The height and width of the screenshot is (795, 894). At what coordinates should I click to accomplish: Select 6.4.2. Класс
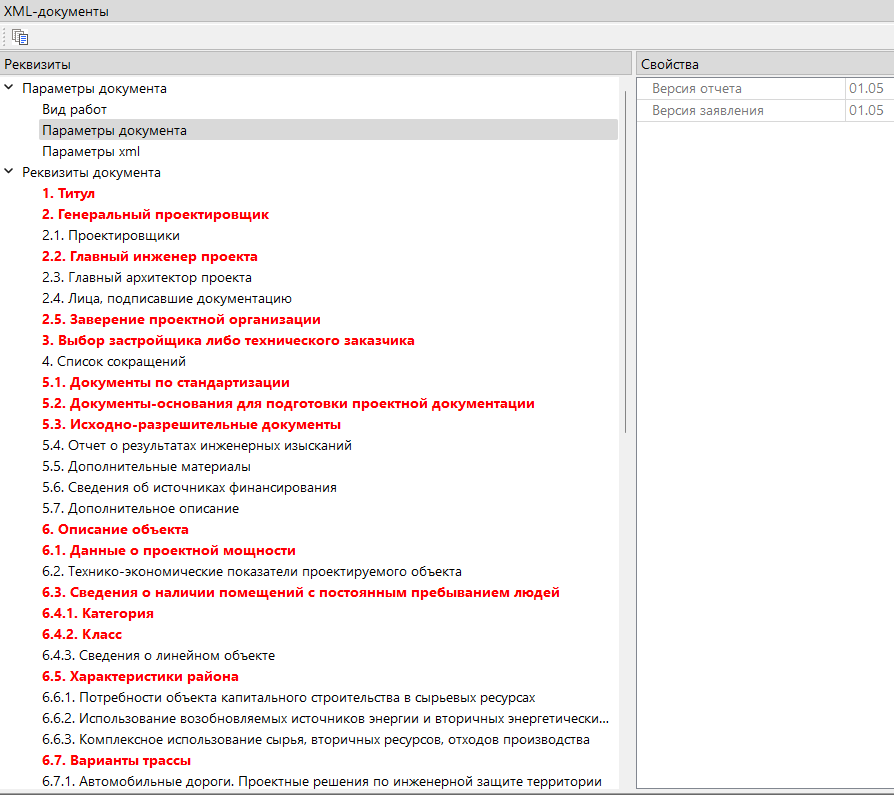[82, 635]
